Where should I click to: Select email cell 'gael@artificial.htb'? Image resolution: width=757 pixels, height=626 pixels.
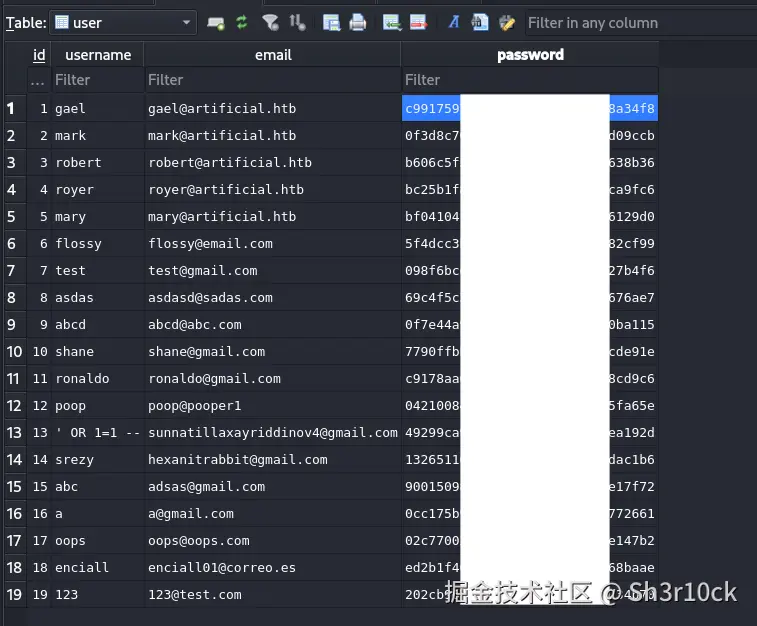coord(273,108)
